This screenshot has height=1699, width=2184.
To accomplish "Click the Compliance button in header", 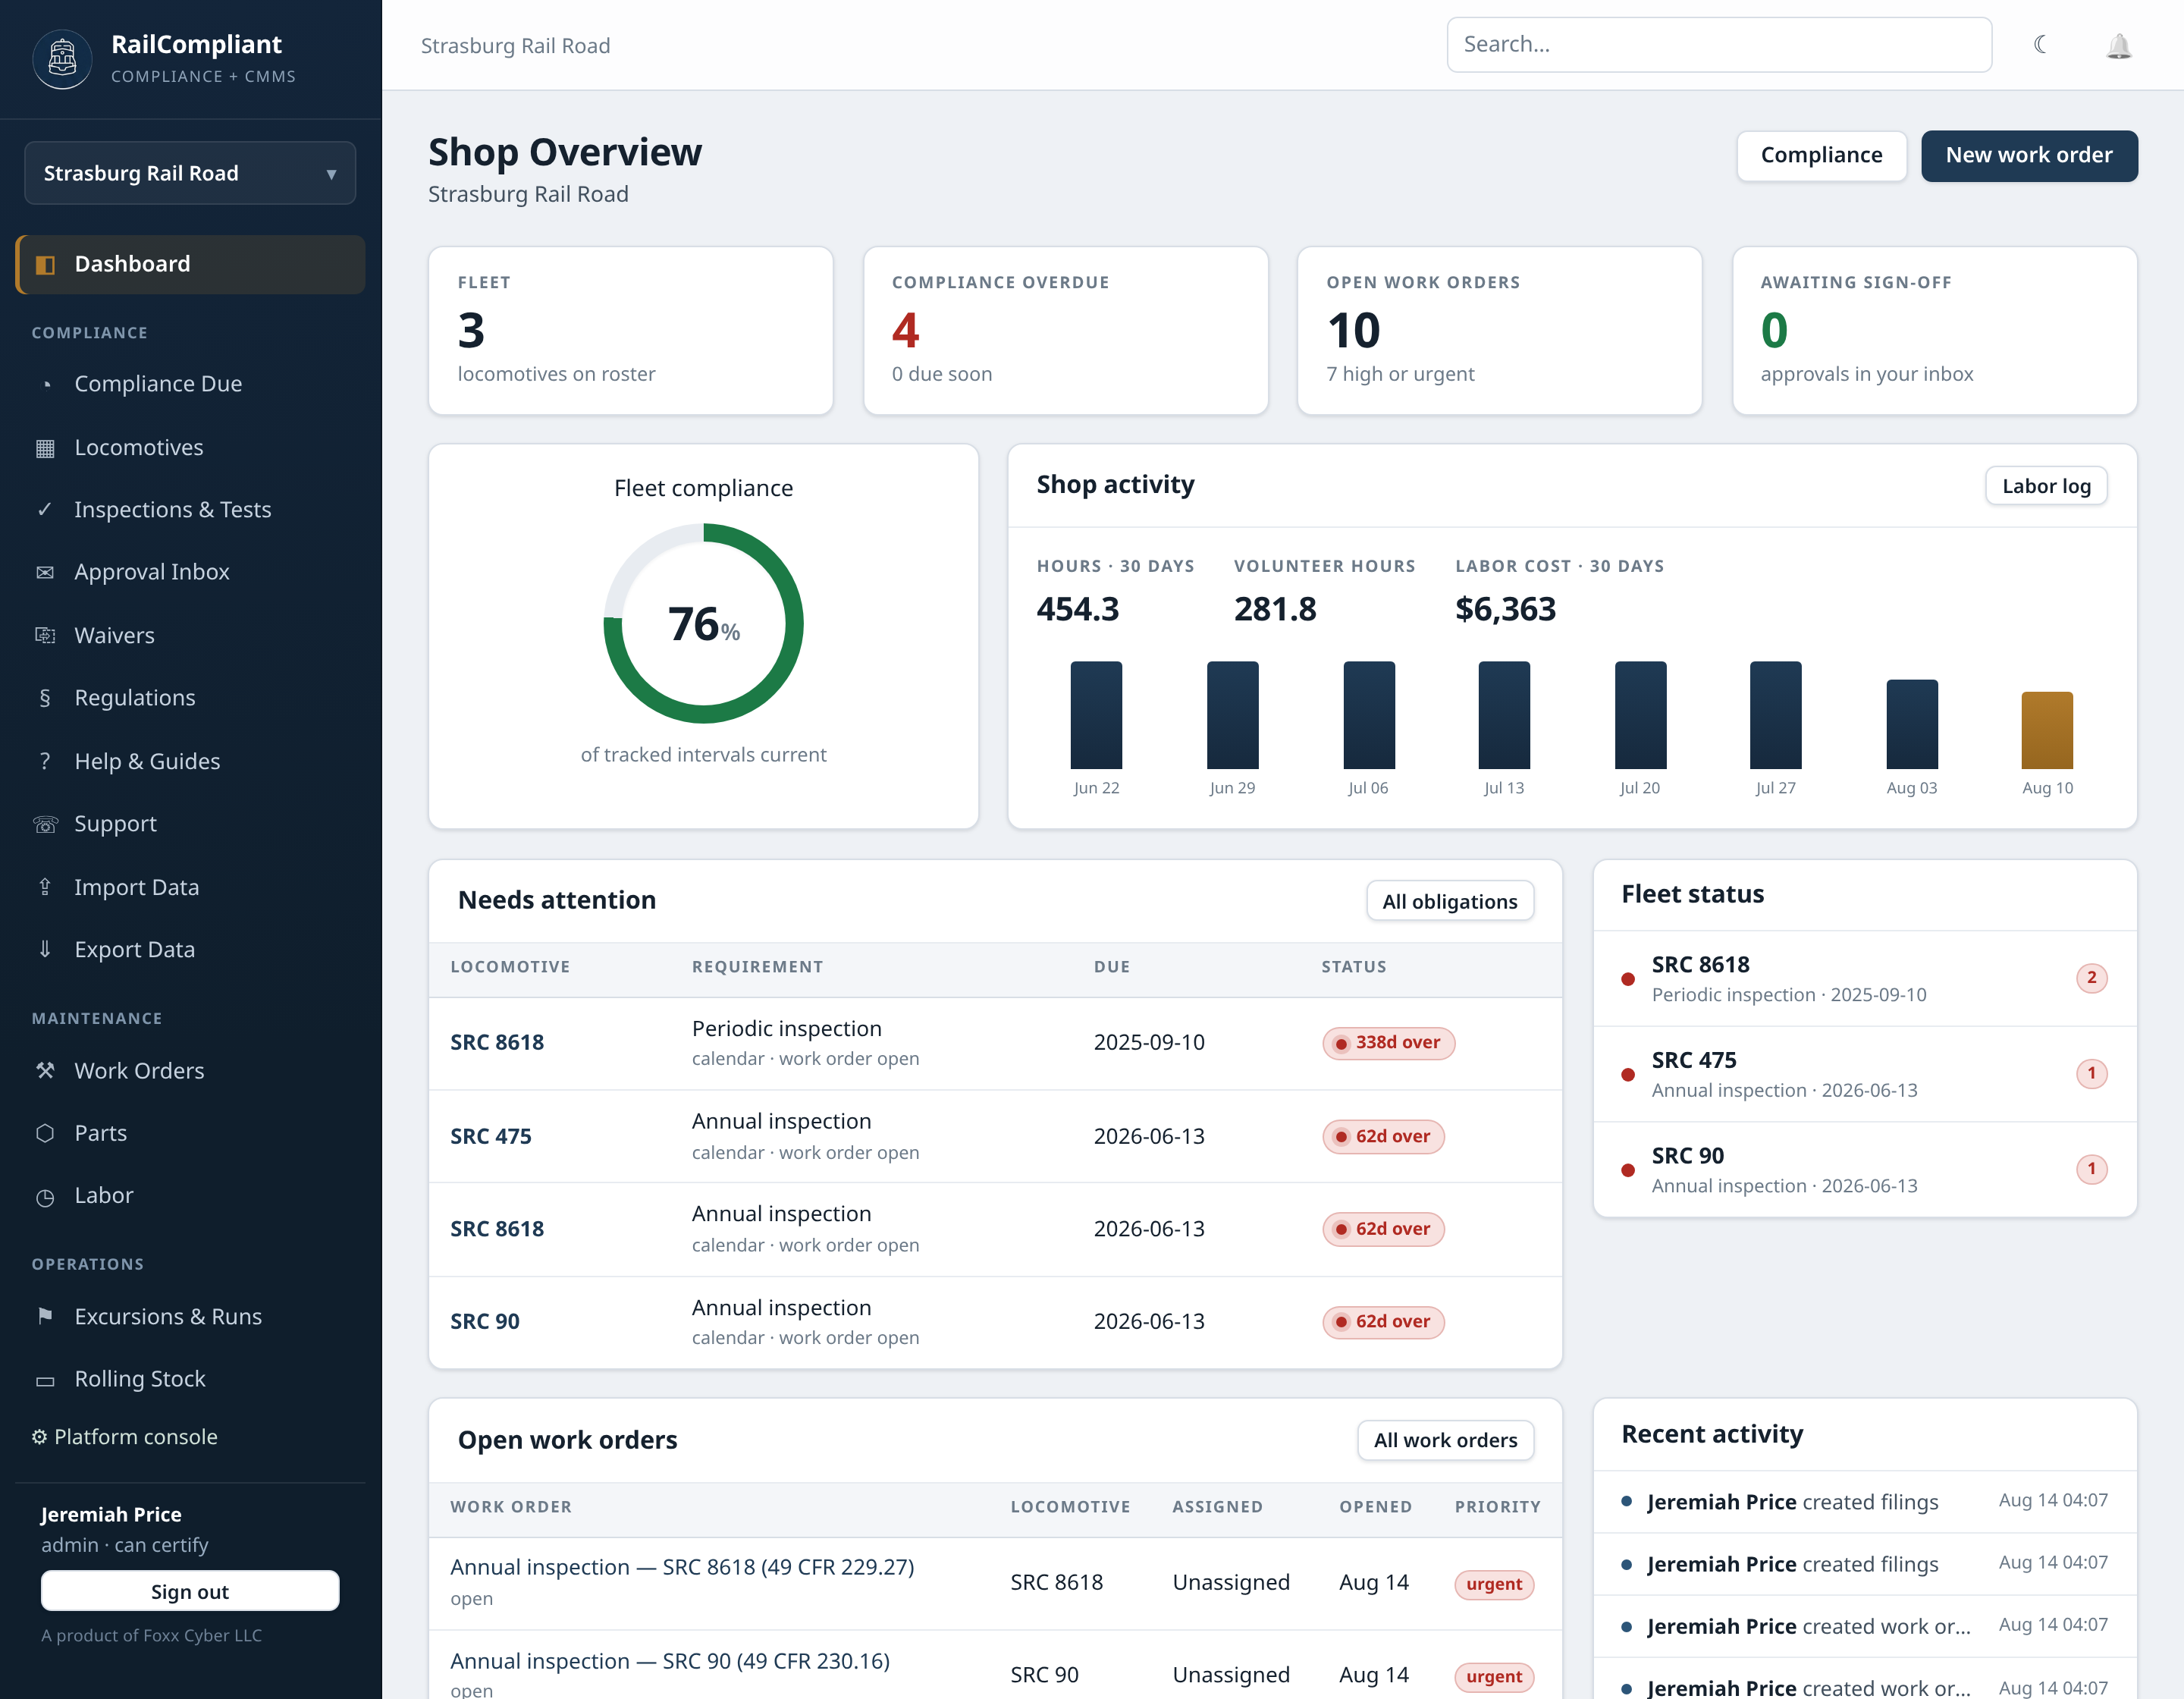I will coord(1821,156).
